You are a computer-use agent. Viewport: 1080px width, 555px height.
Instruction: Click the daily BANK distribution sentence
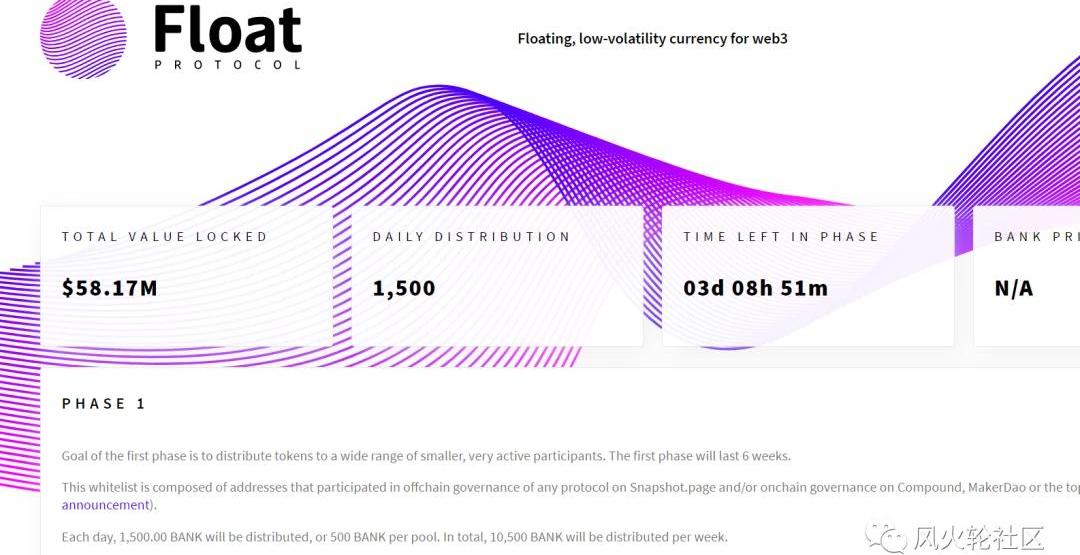[394, 536]
